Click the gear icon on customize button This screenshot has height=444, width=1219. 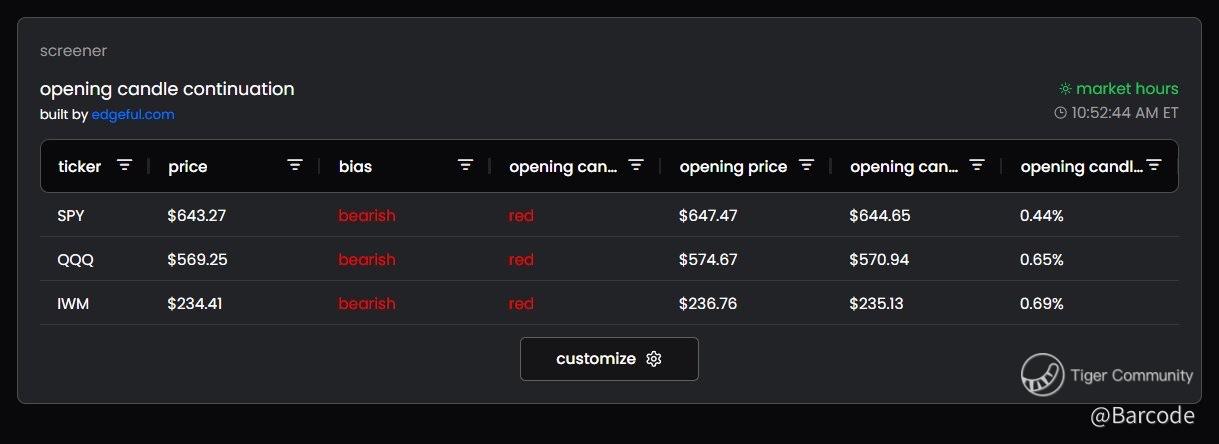click(x=654, y=359)
